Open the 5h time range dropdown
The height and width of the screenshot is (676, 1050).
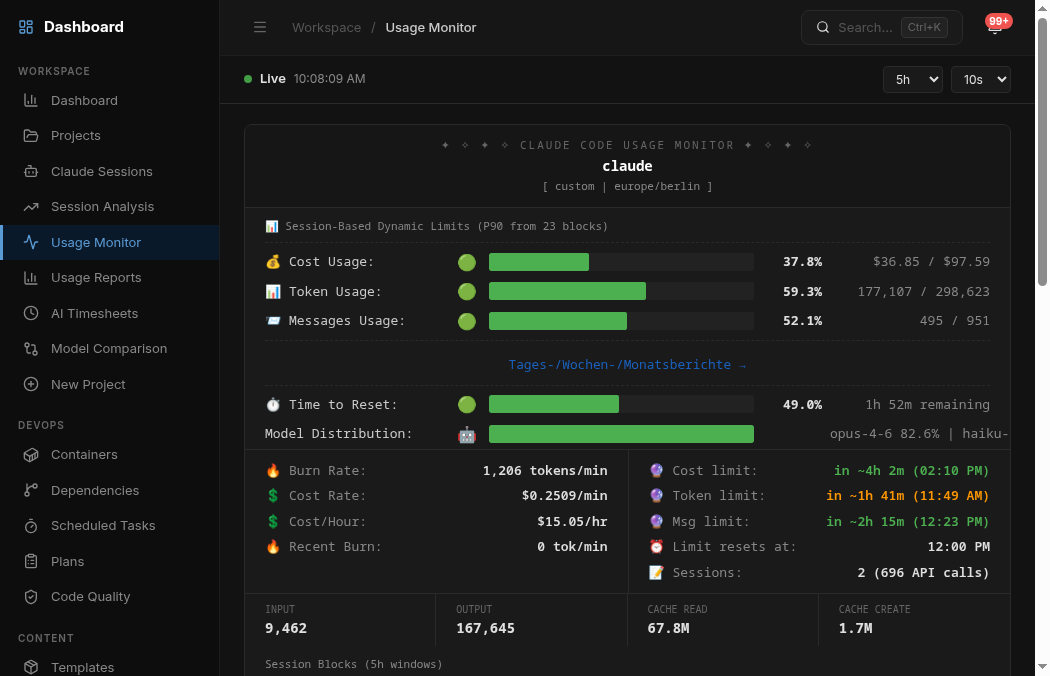point(912,78)
